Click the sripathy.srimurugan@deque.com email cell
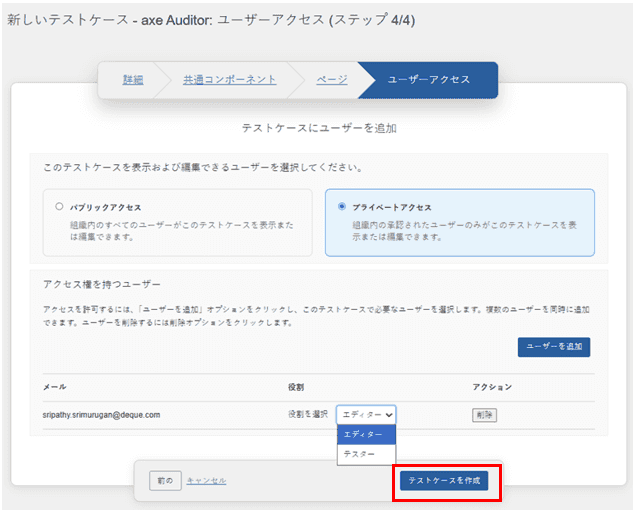The height and width of the screenshot is (511, 633). tap(102, 414)
